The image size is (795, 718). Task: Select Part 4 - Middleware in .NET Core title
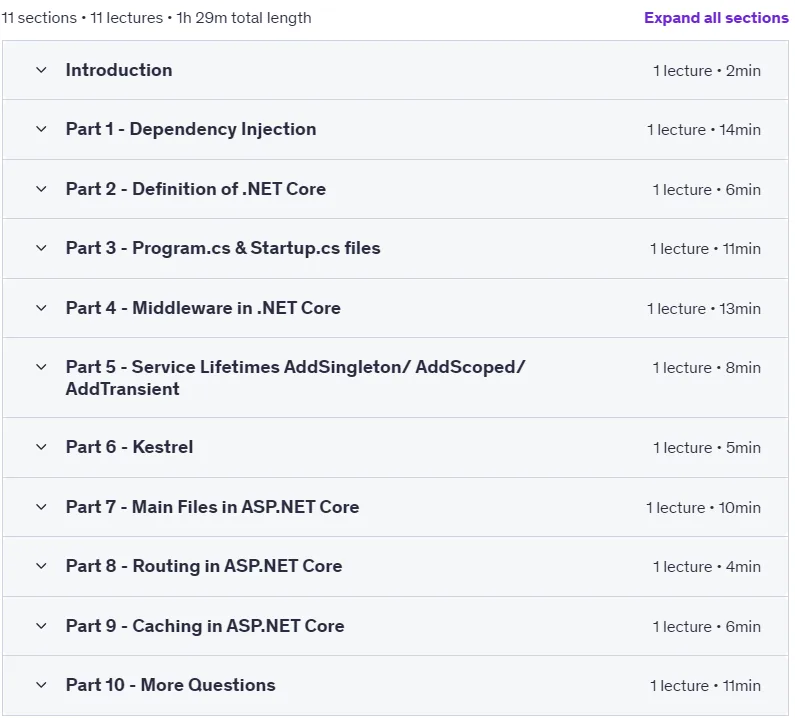(203, 308)
